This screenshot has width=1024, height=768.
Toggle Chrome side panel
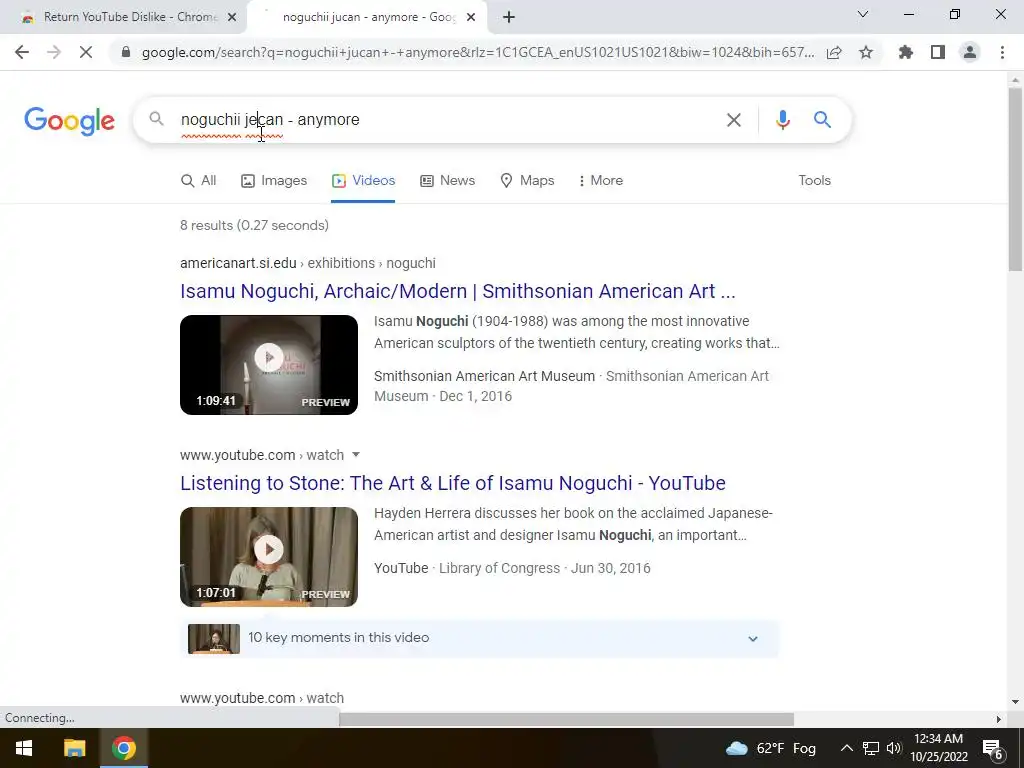click(938, 52)
